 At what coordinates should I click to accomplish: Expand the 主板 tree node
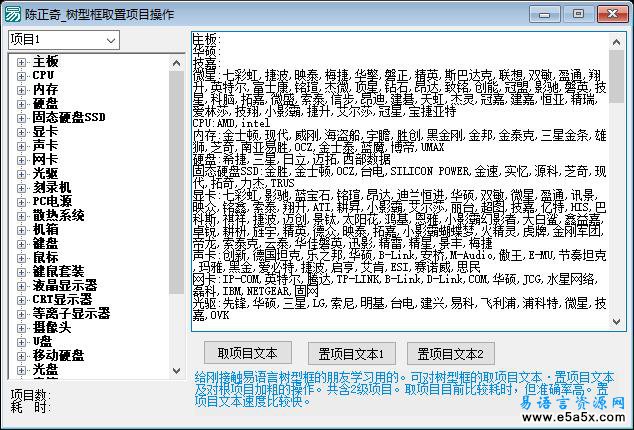(21, 62)
